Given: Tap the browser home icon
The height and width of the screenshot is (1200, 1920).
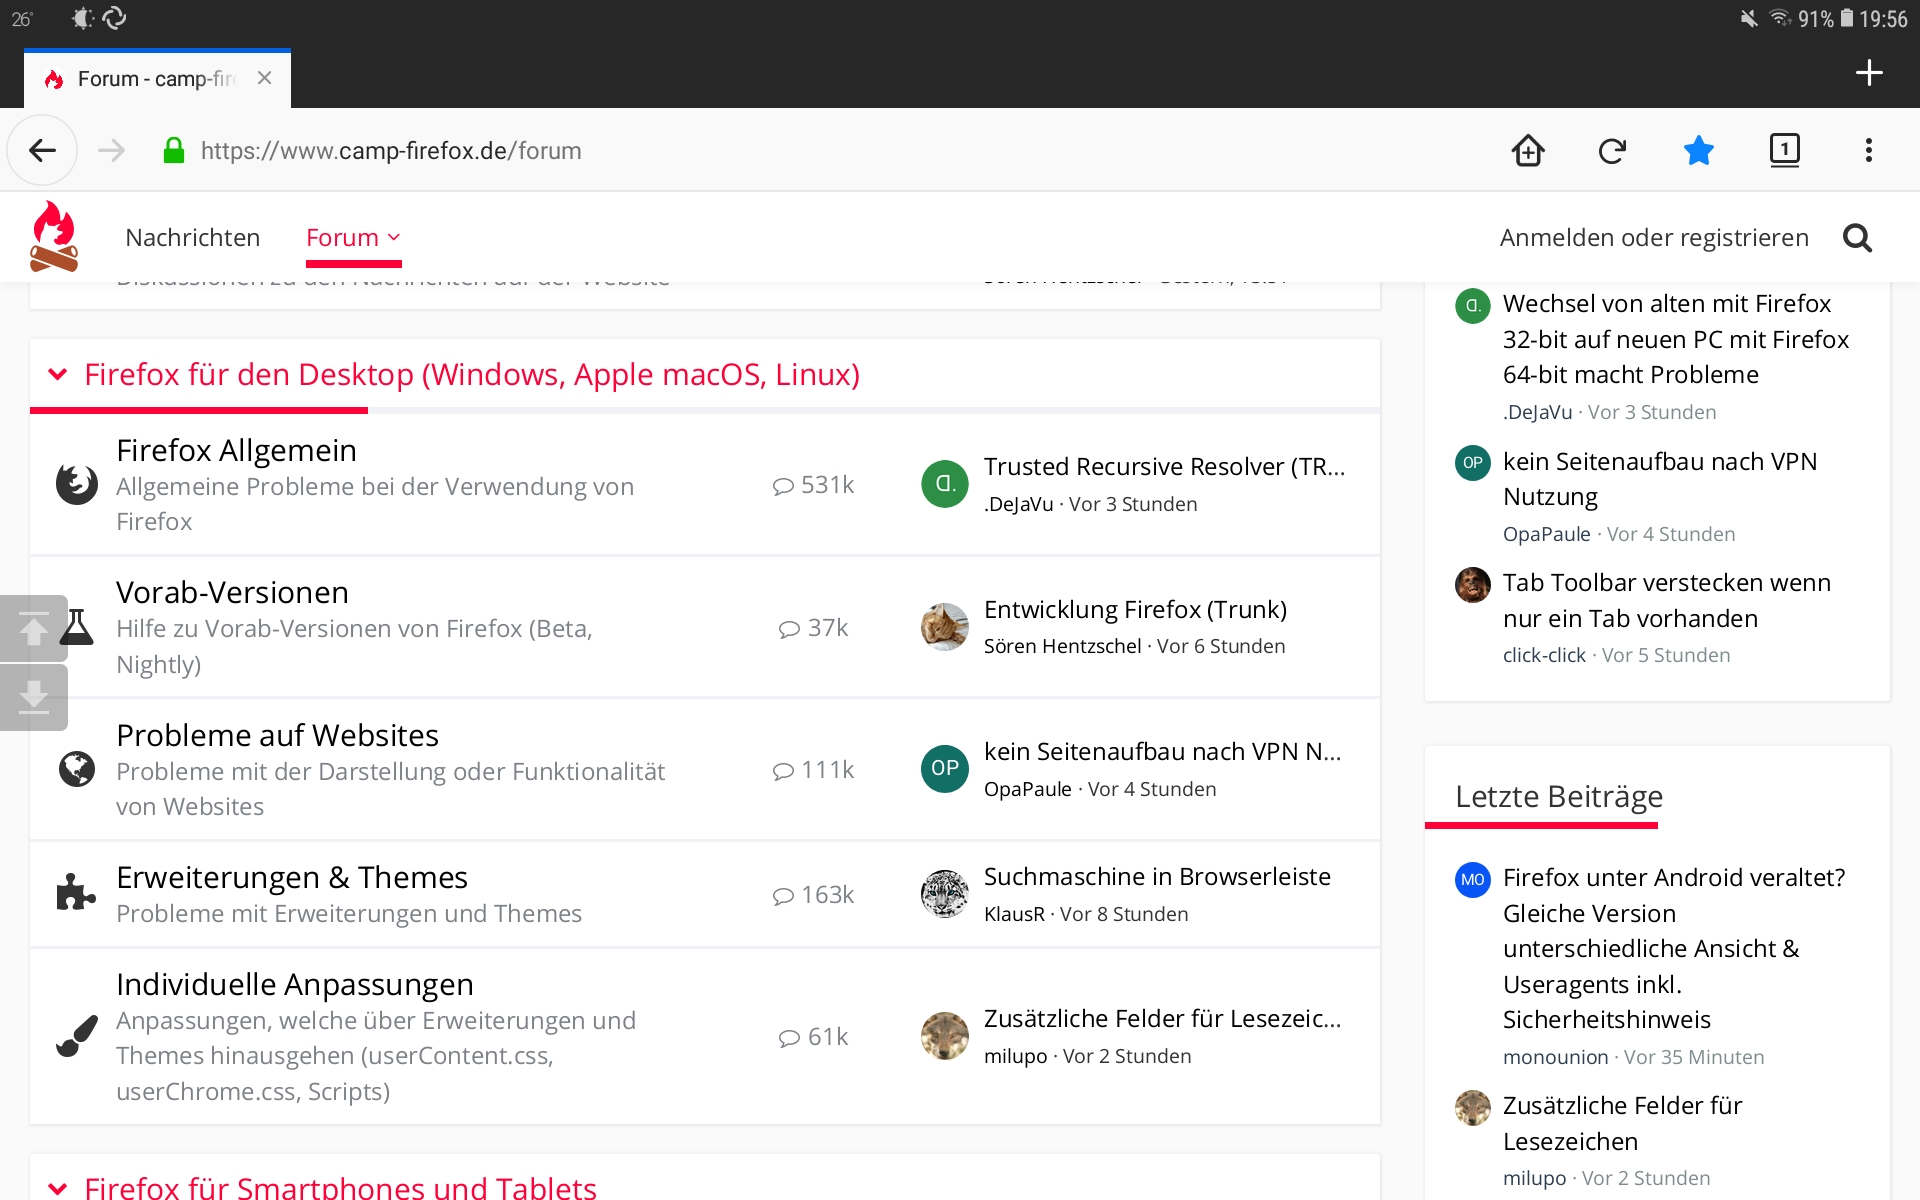Looking at the screenshot, I should [x=1527, y=151].
